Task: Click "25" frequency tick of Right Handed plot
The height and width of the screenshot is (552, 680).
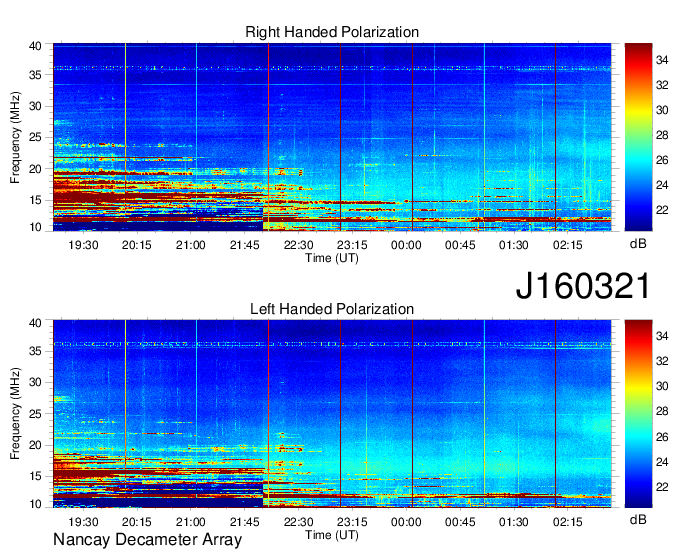Action: pos(35,137)
